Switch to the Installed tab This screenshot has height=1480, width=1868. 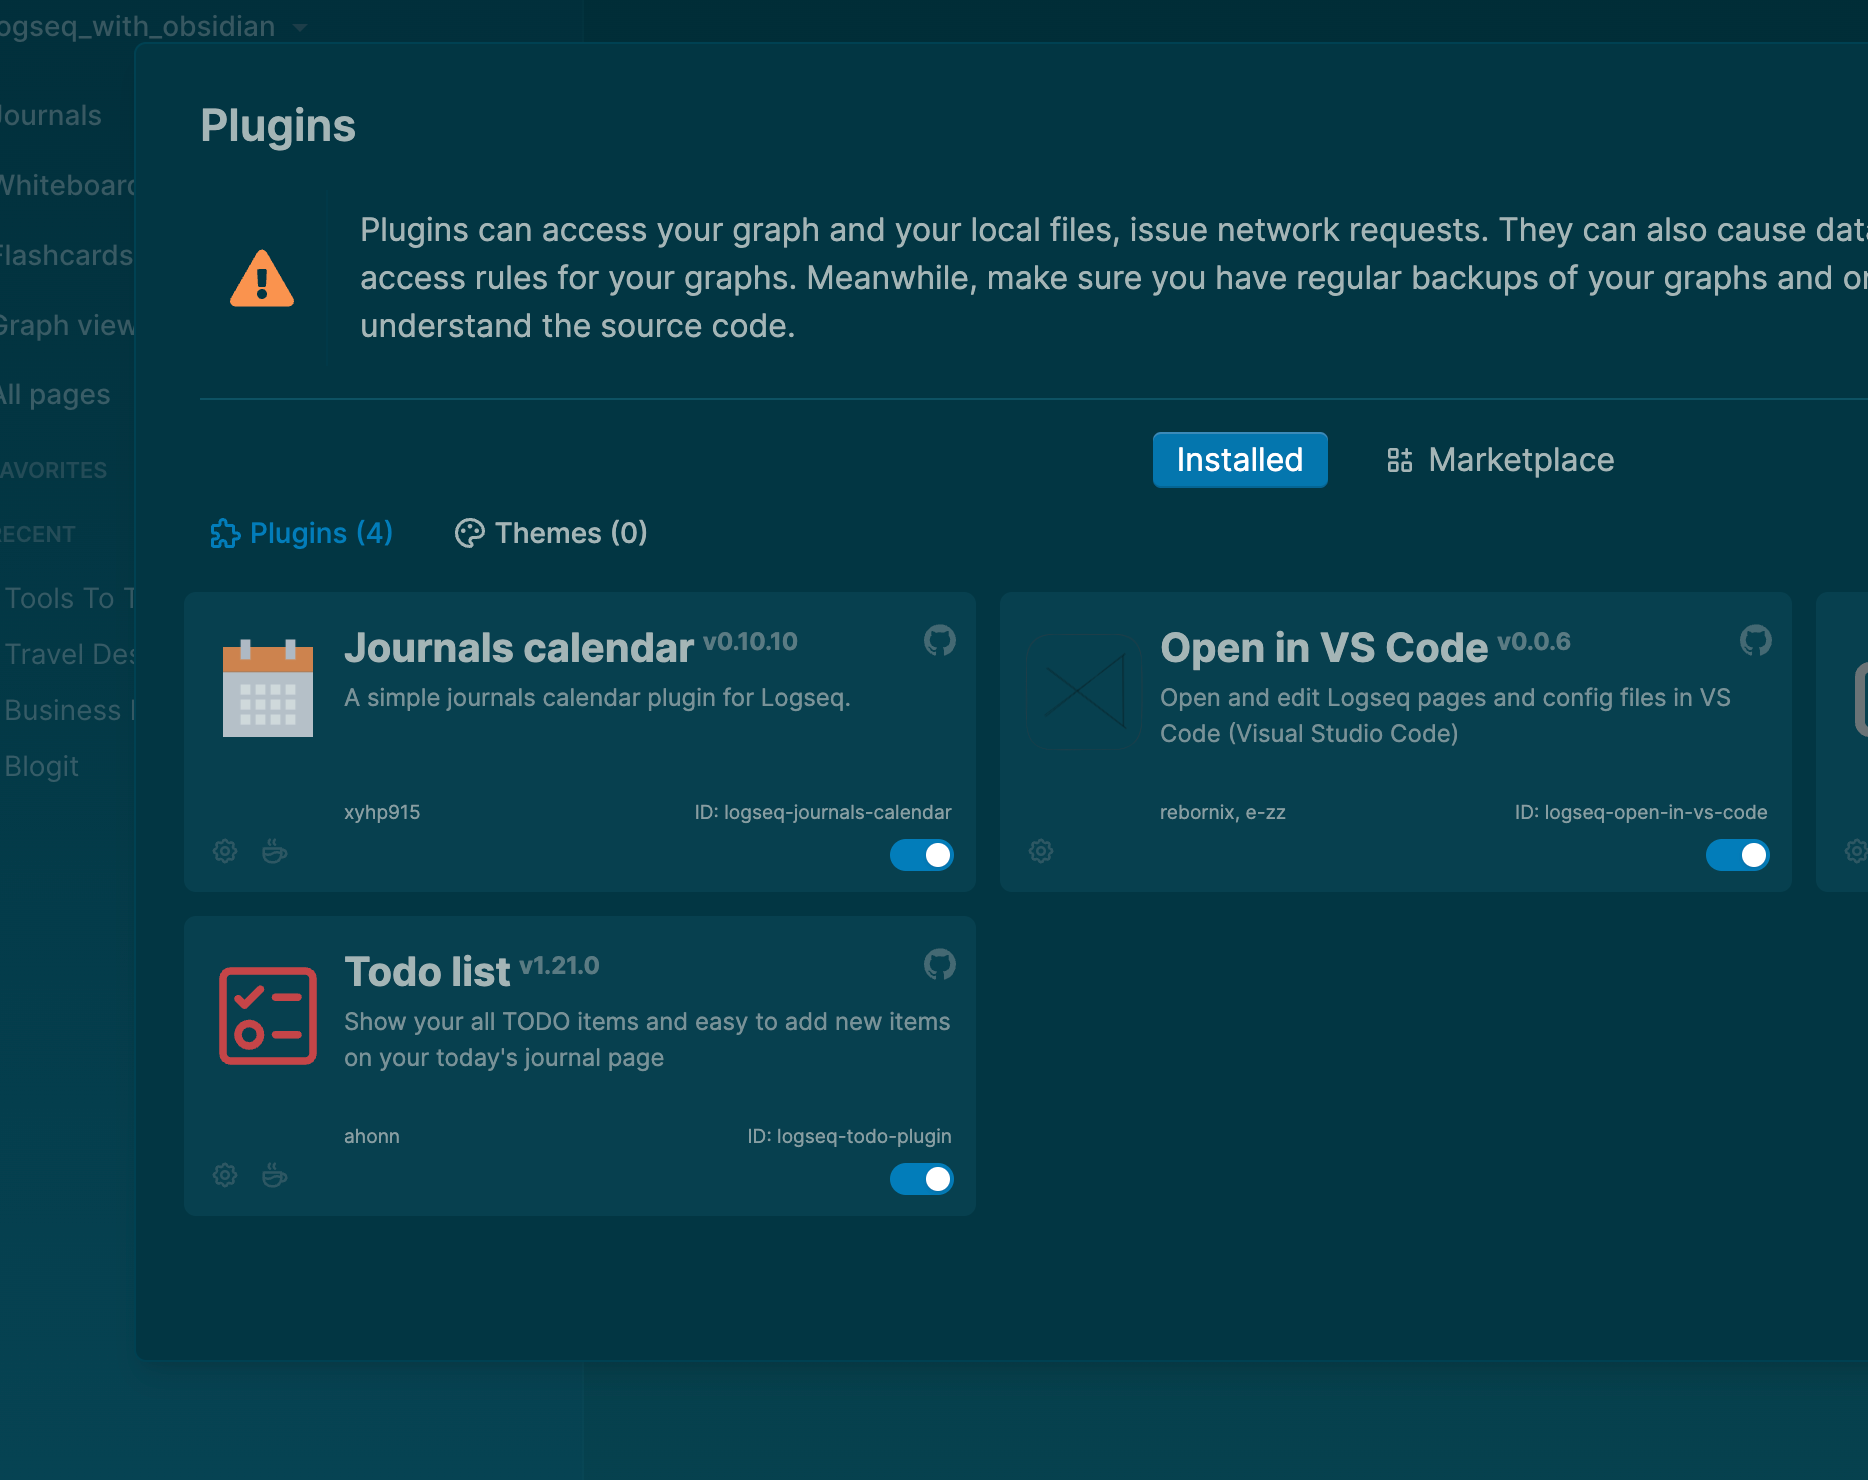click(x=1240, y=460)
